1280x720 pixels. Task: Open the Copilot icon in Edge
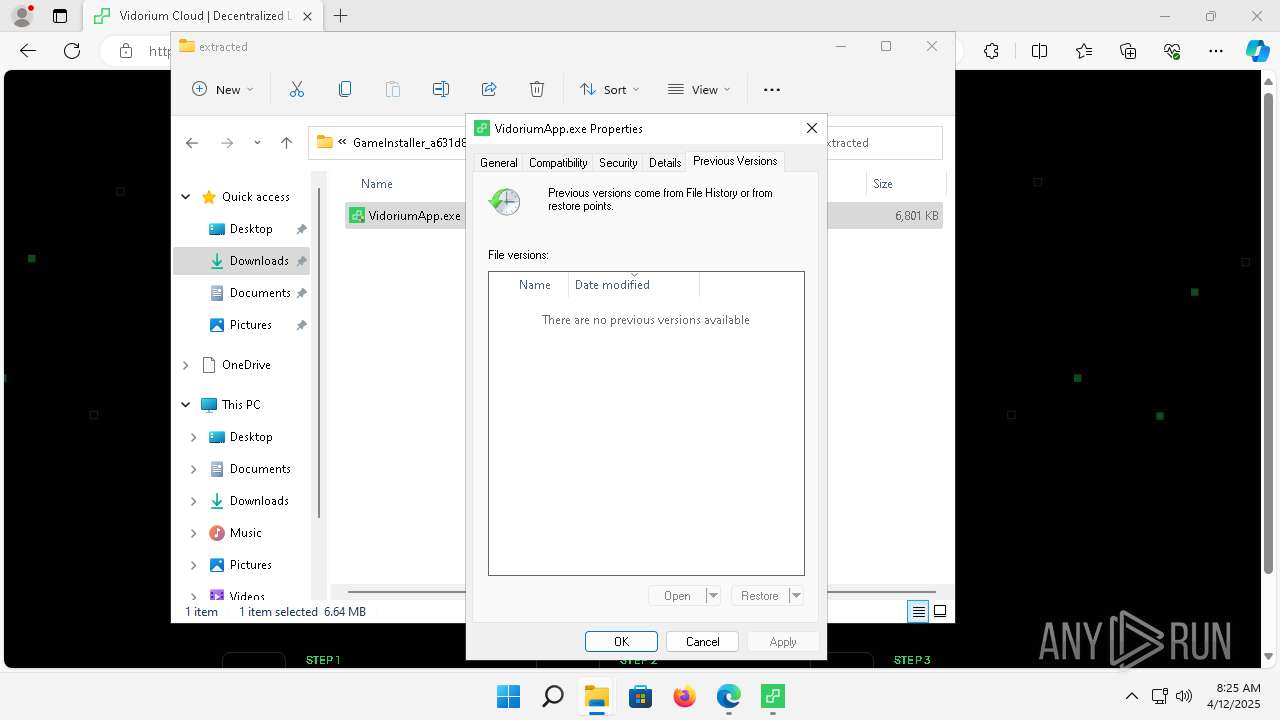click(1257, 51)
